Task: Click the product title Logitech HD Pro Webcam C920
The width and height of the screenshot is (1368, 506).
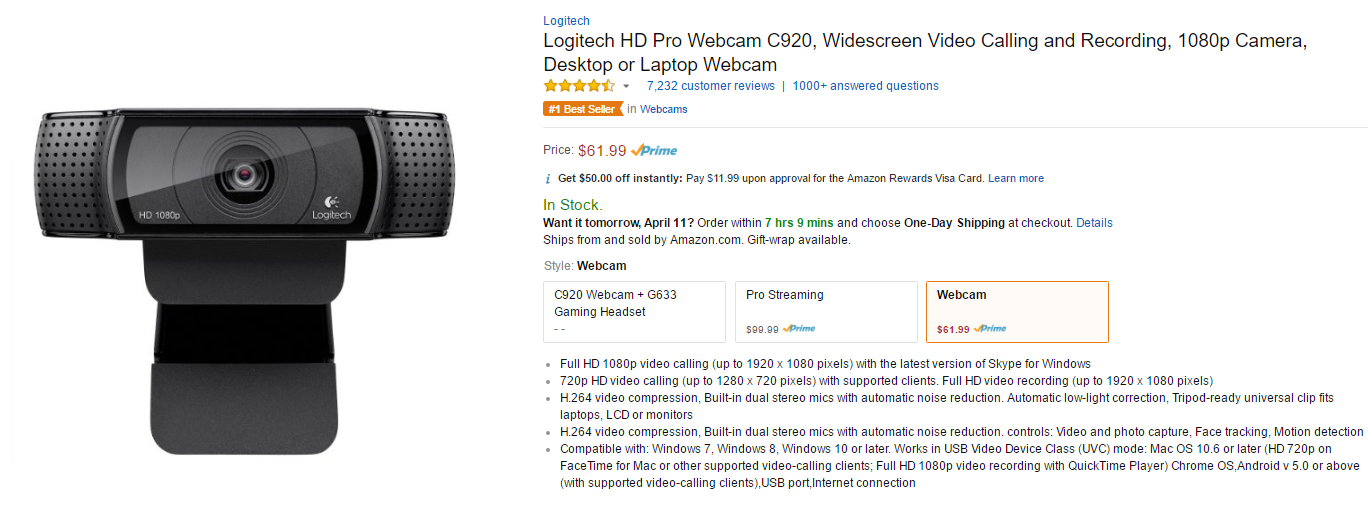Action: pyautogui.click(x=925, y=53)
